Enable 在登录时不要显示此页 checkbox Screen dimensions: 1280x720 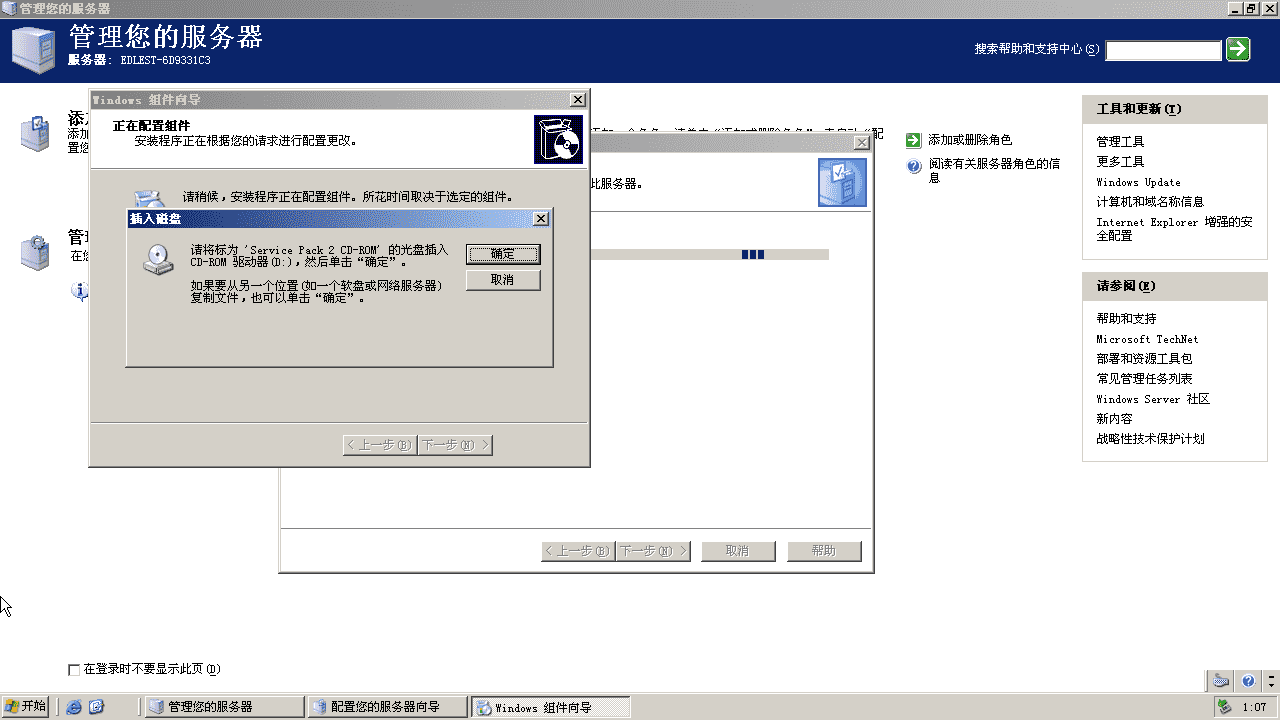click(x=74, y=669)
